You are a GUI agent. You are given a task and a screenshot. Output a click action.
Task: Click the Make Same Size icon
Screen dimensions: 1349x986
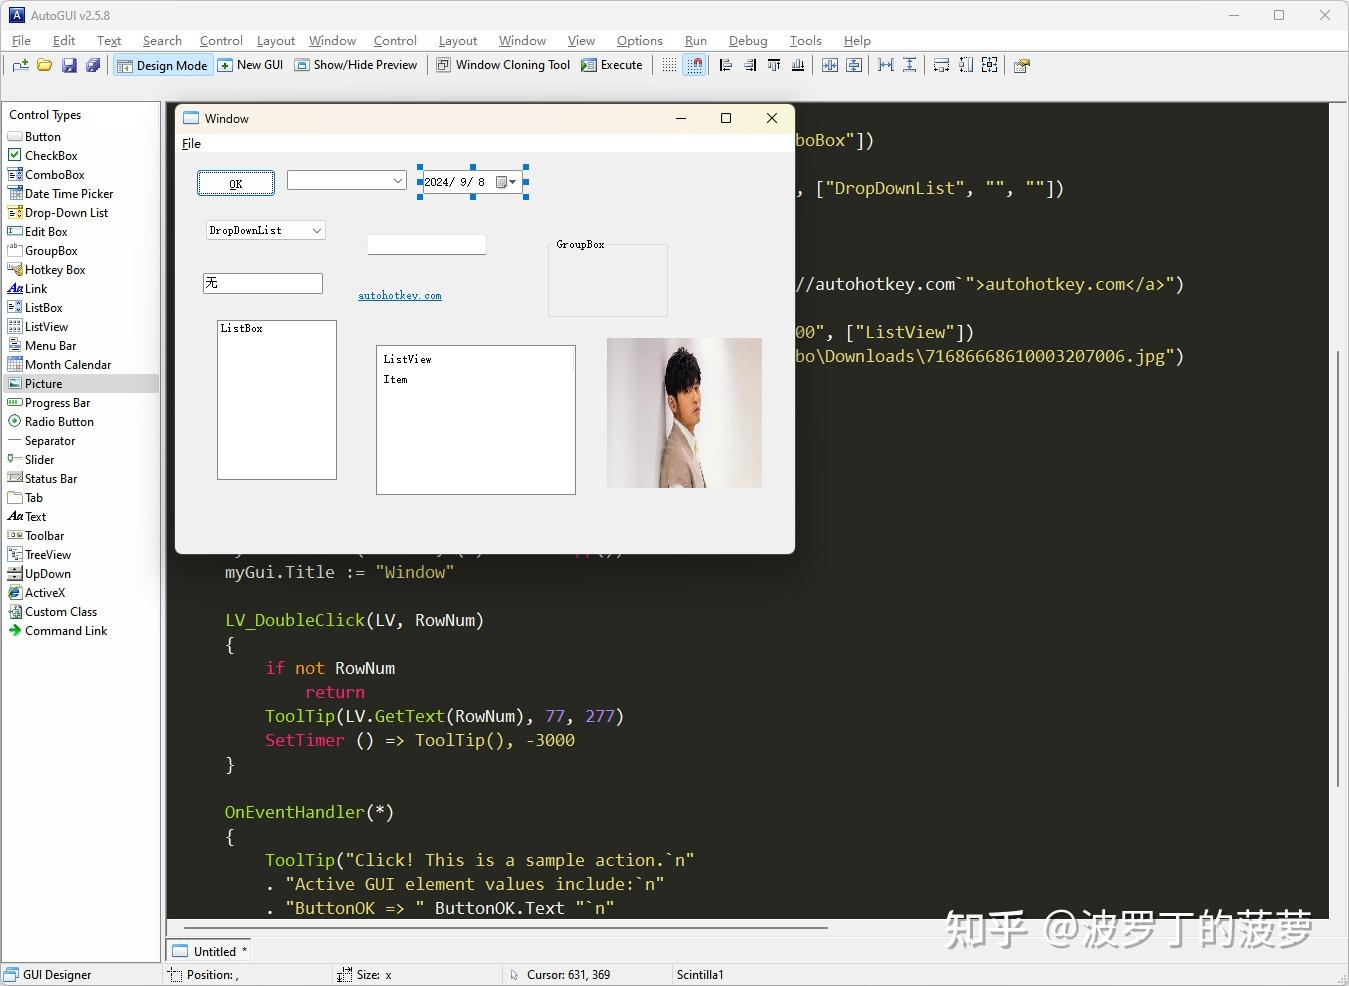[989, 65]
